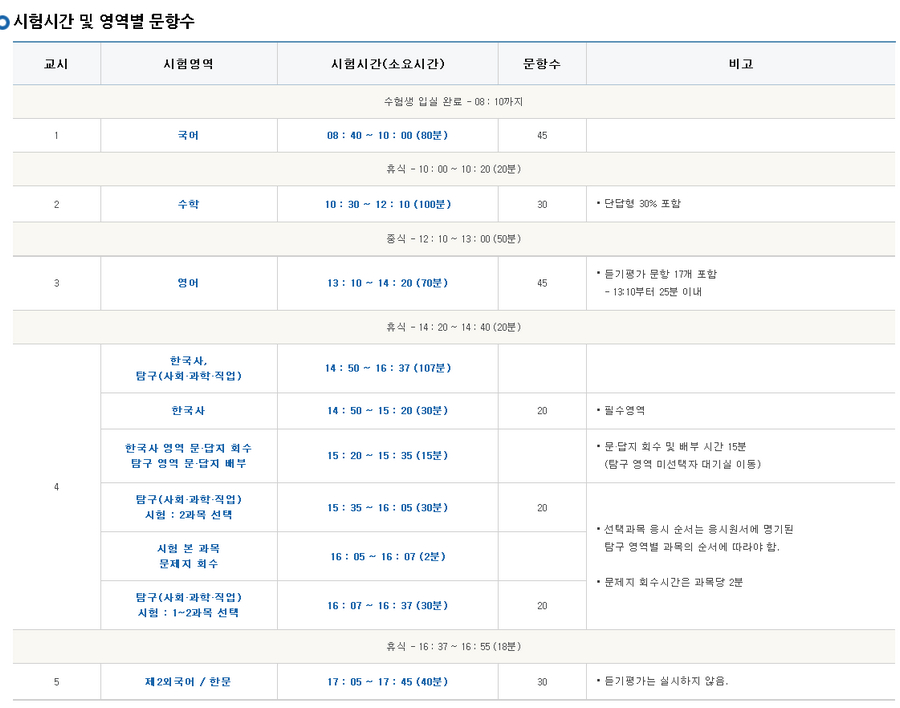Viewport: 900px width, 708px height.
Task: Select the 탐구 시험 : 2과목 선택 cell
Action: pos(188,507)
